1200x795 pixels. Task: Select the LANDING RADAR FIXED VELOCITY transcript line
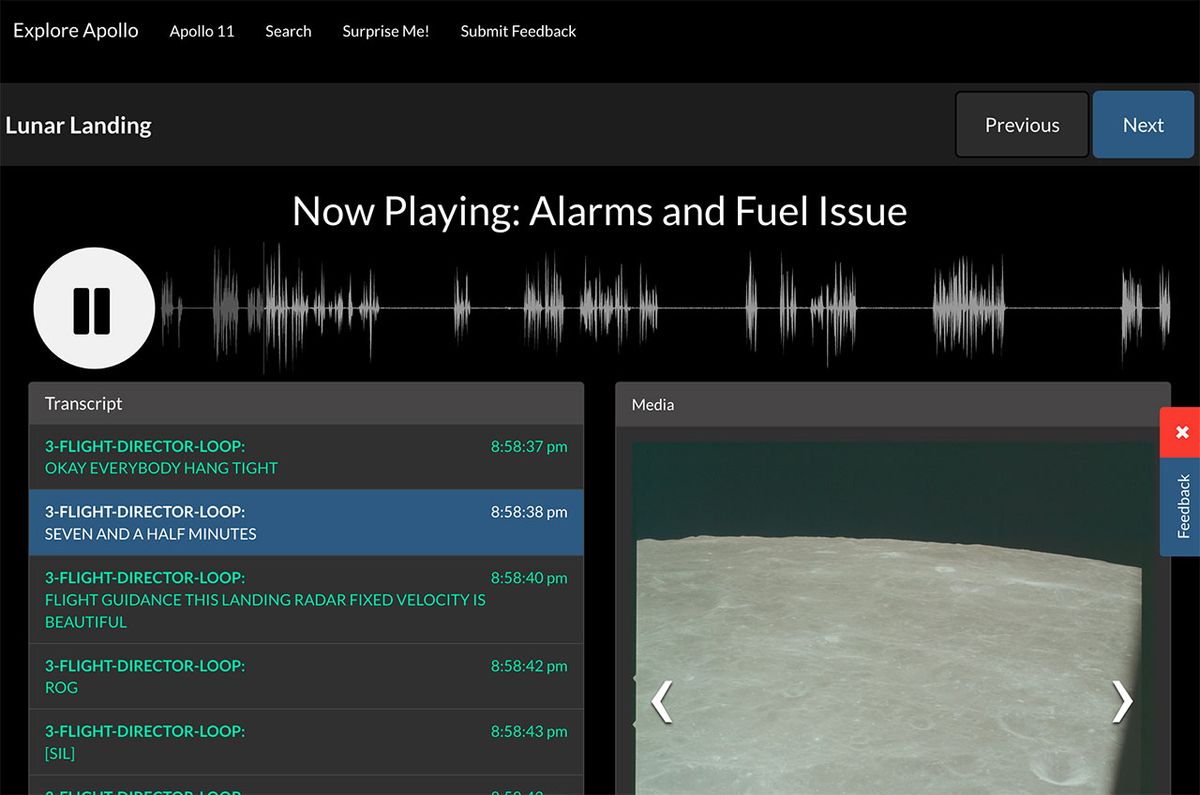click(306, 600)
